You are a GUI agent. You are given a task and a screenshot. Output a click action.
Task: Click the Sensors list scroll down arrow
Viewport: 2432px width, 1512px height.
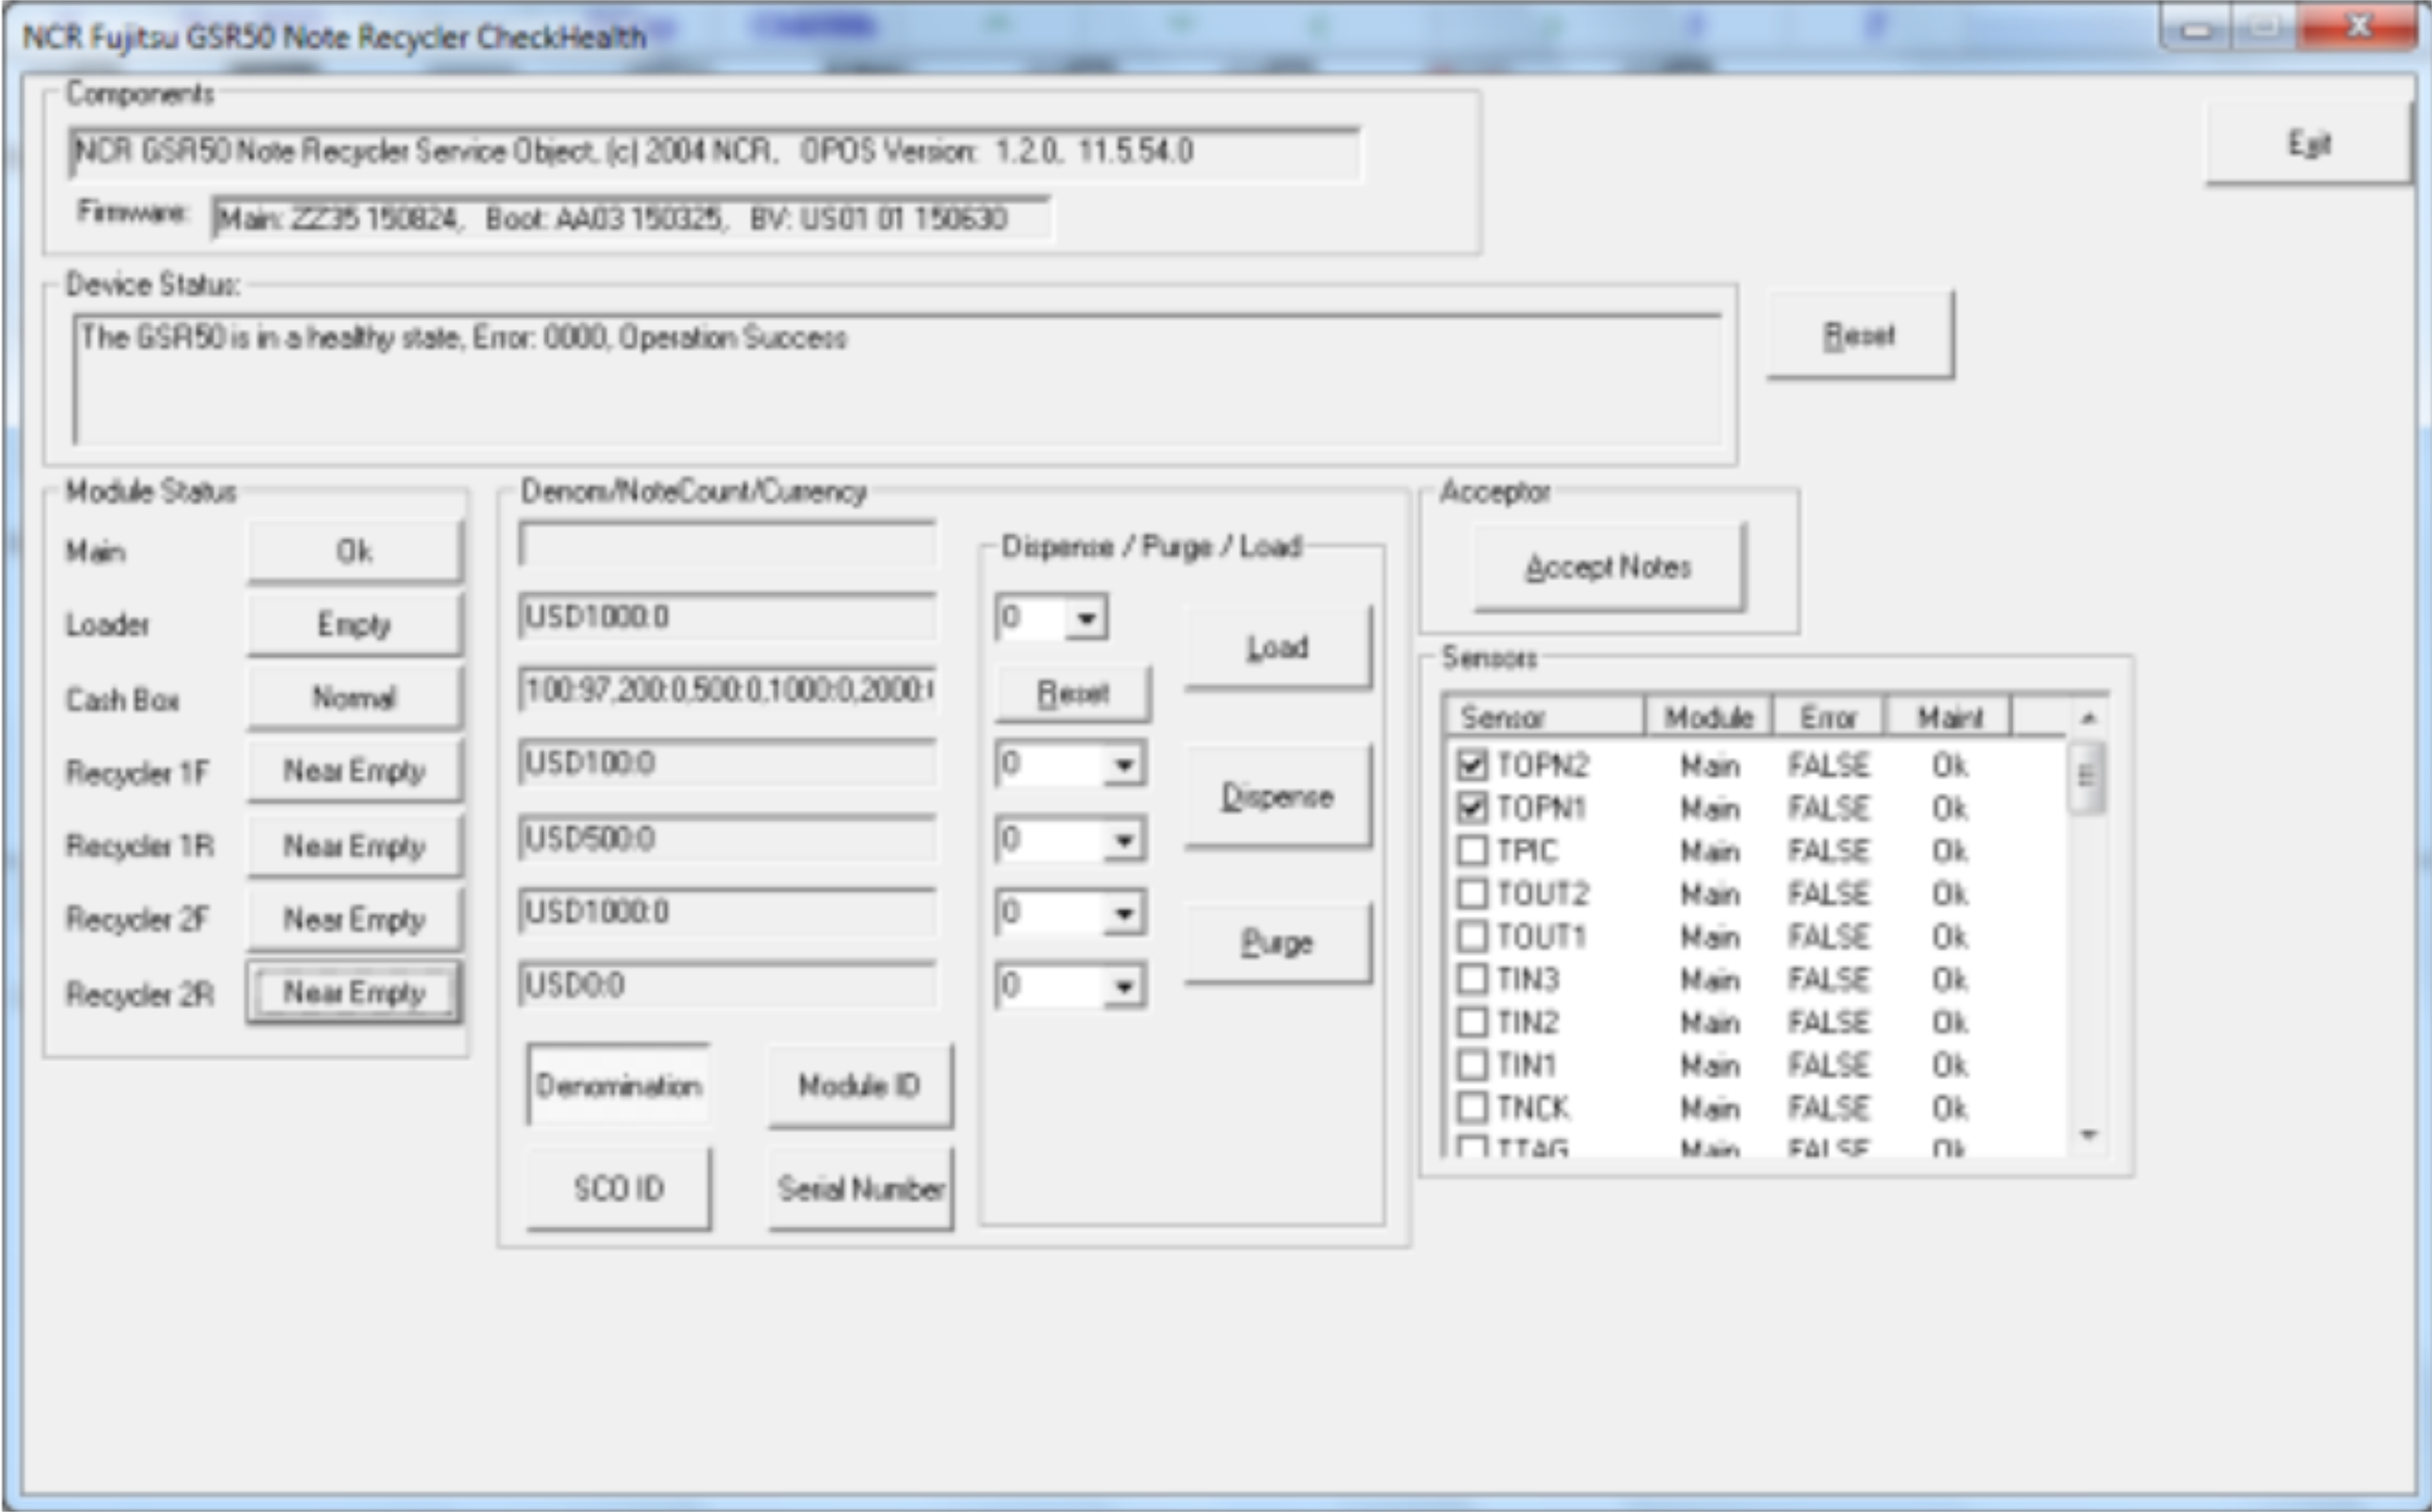tap(2088, 1135)
